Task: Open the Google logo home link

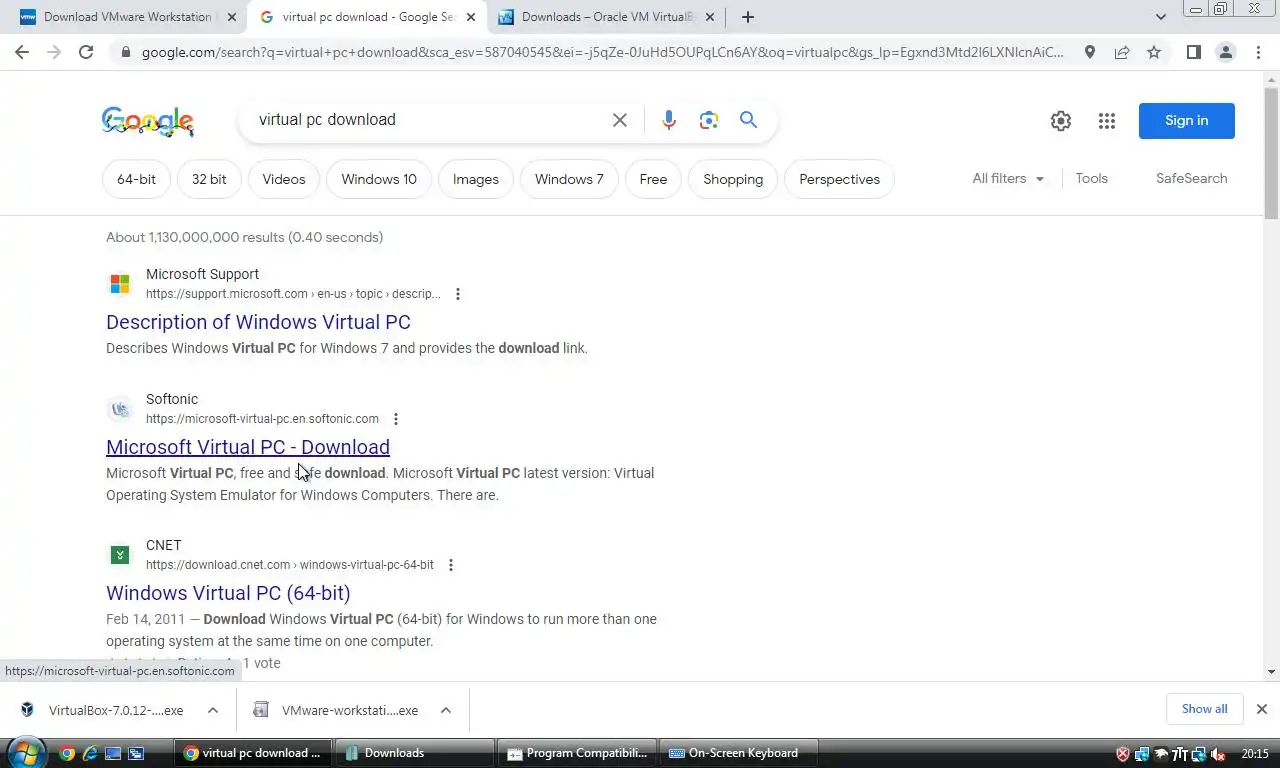Action: click(x=148, y=121)
